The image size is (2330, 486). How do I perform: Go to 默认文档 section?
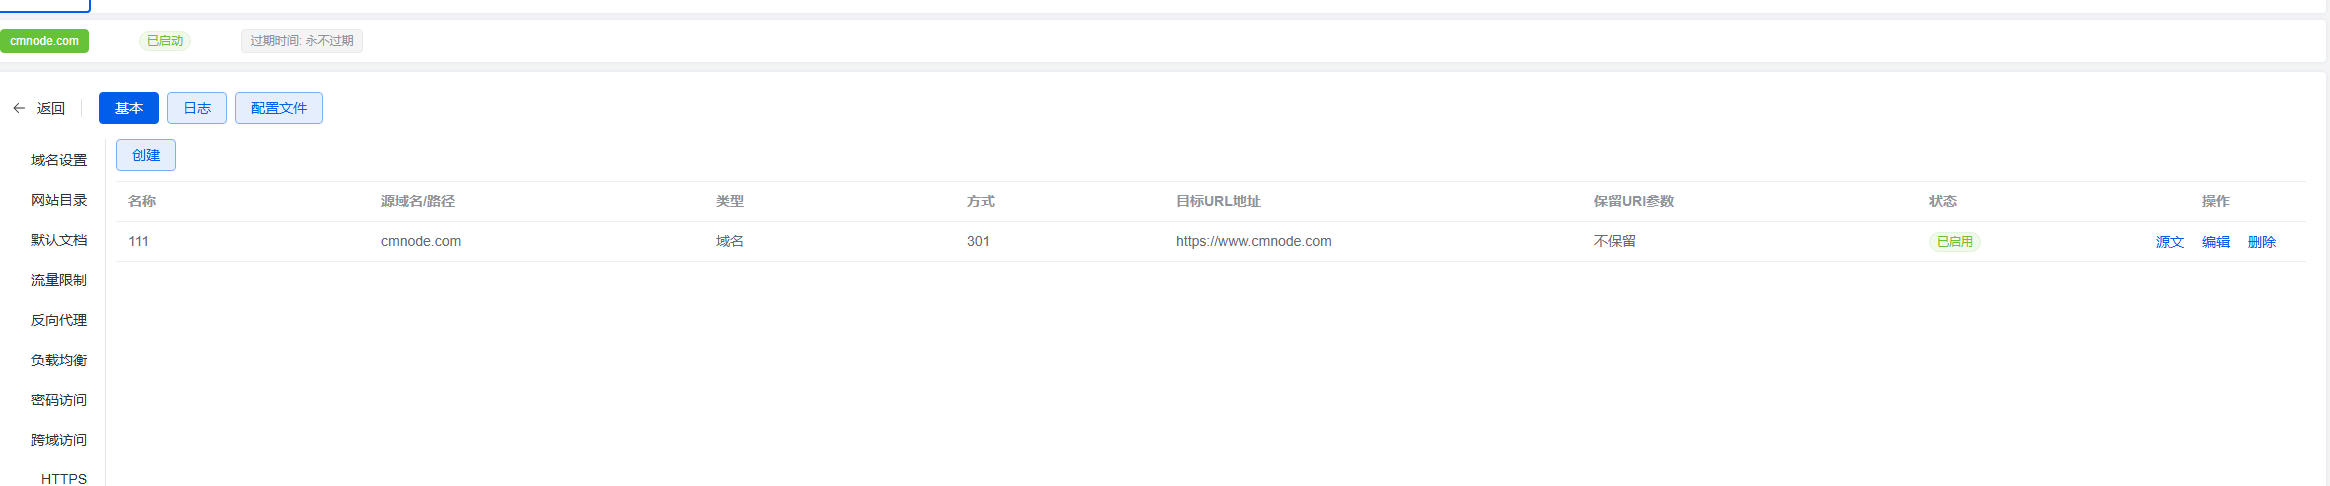(x=59, y=240)
